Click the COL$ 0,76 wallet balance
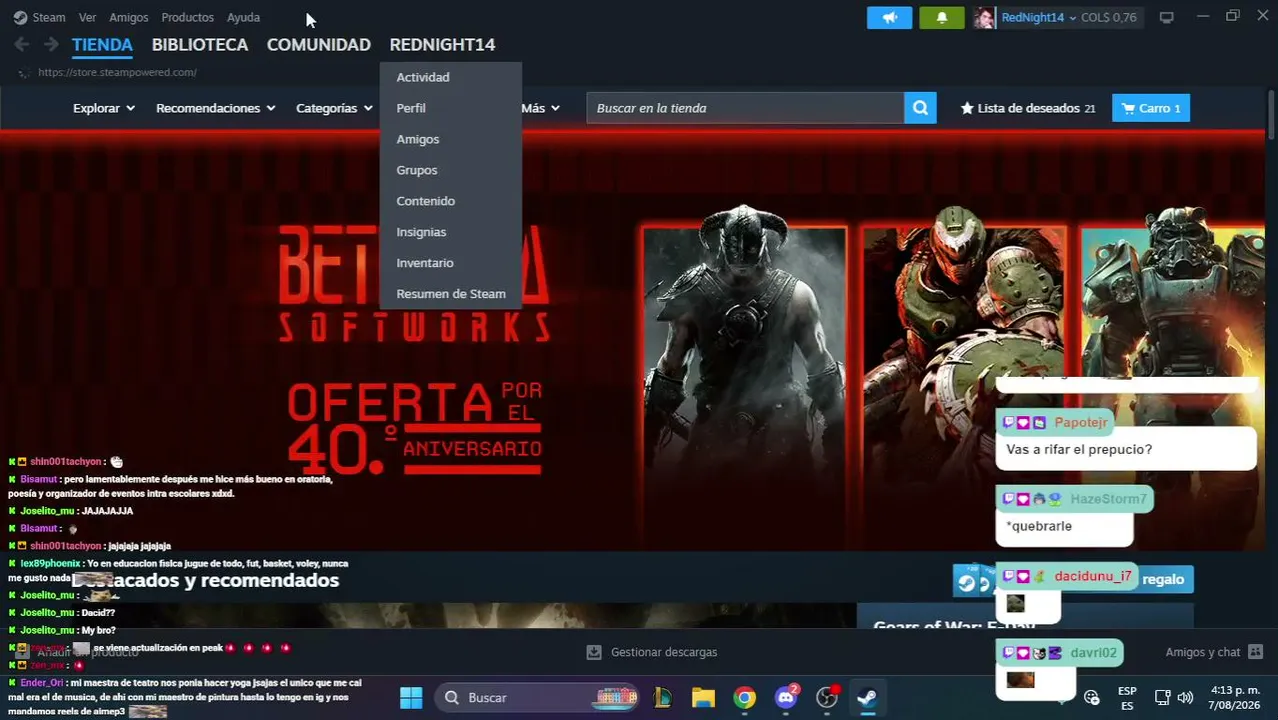 [x=1108, y=17]
